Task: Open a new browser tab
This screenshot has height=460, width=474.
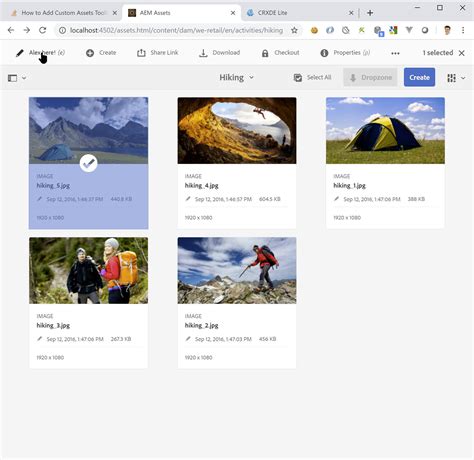Action: point(370,13)
